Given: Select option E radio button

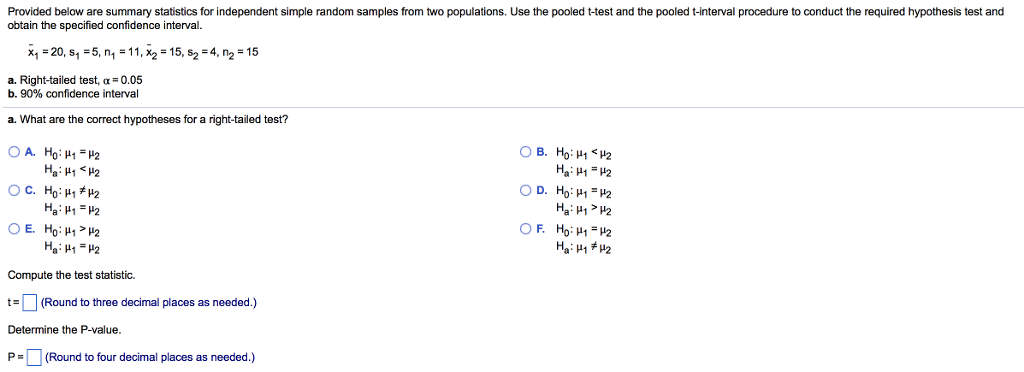Looking at the screenshot, I should click(x=15, y=229).
